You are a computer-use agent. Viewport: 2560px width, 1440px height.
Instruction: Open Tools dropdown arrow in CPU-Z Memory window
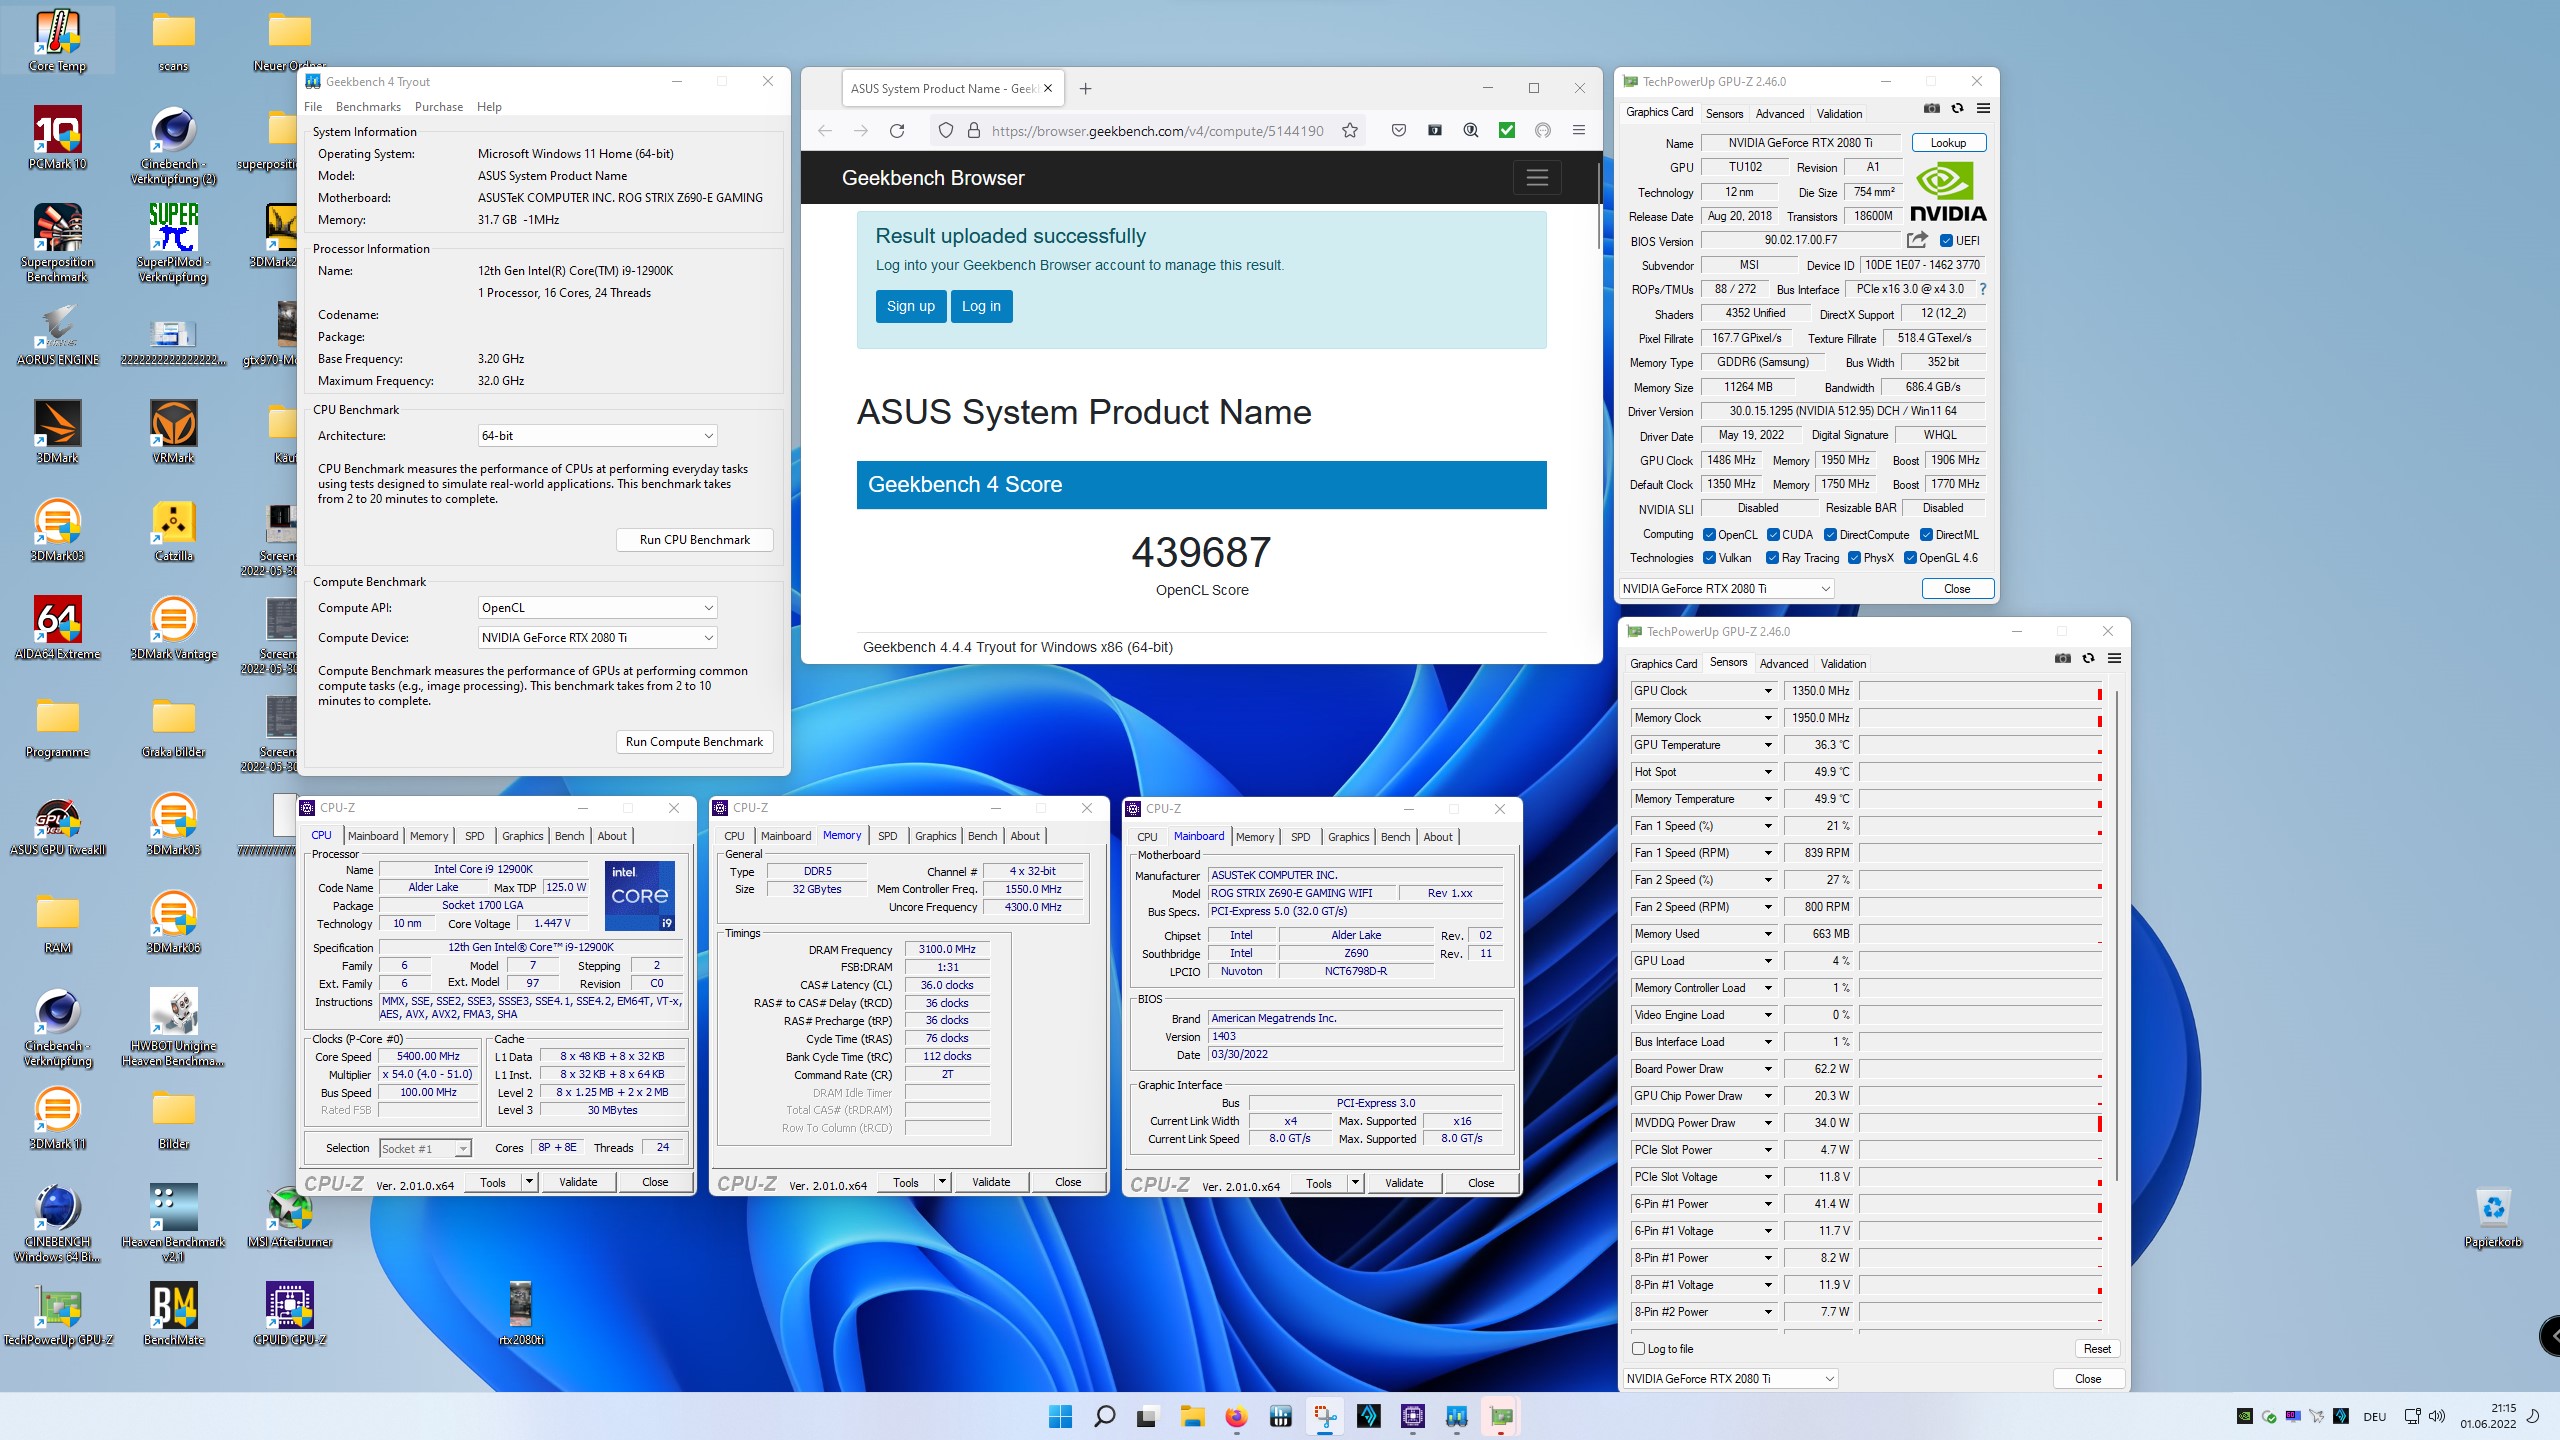point(942,1182)
